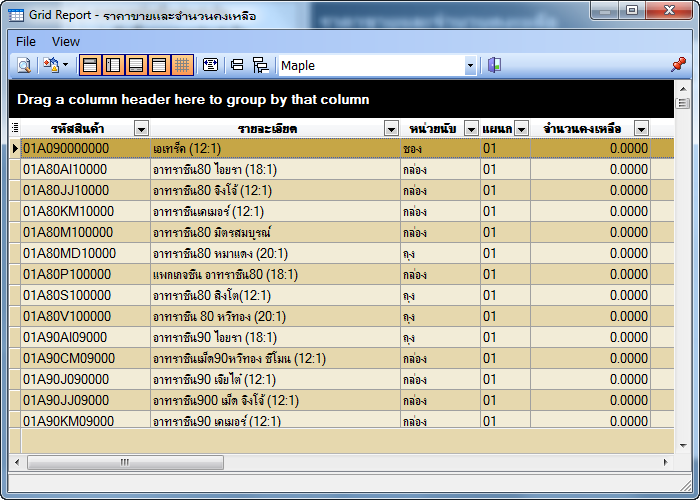Viewport: 700px width, 500px height.
Task: Click the fit columns width icon
Action: pyautogui.click(x=210, y=65)
